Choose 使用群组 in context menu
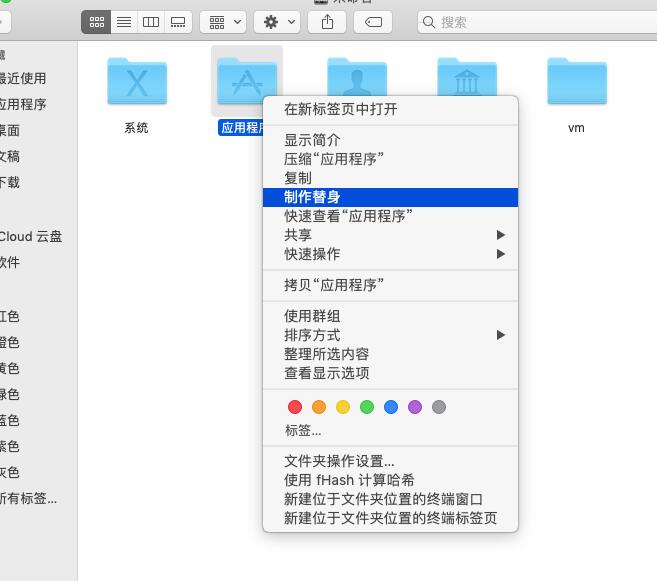 click(x=391, y=316)
